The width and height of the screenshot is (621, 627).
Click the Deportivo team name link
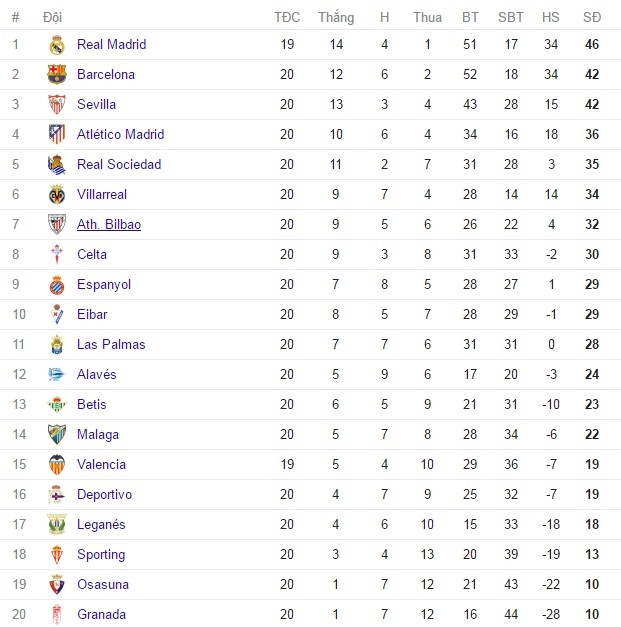[x=104, y=494]
